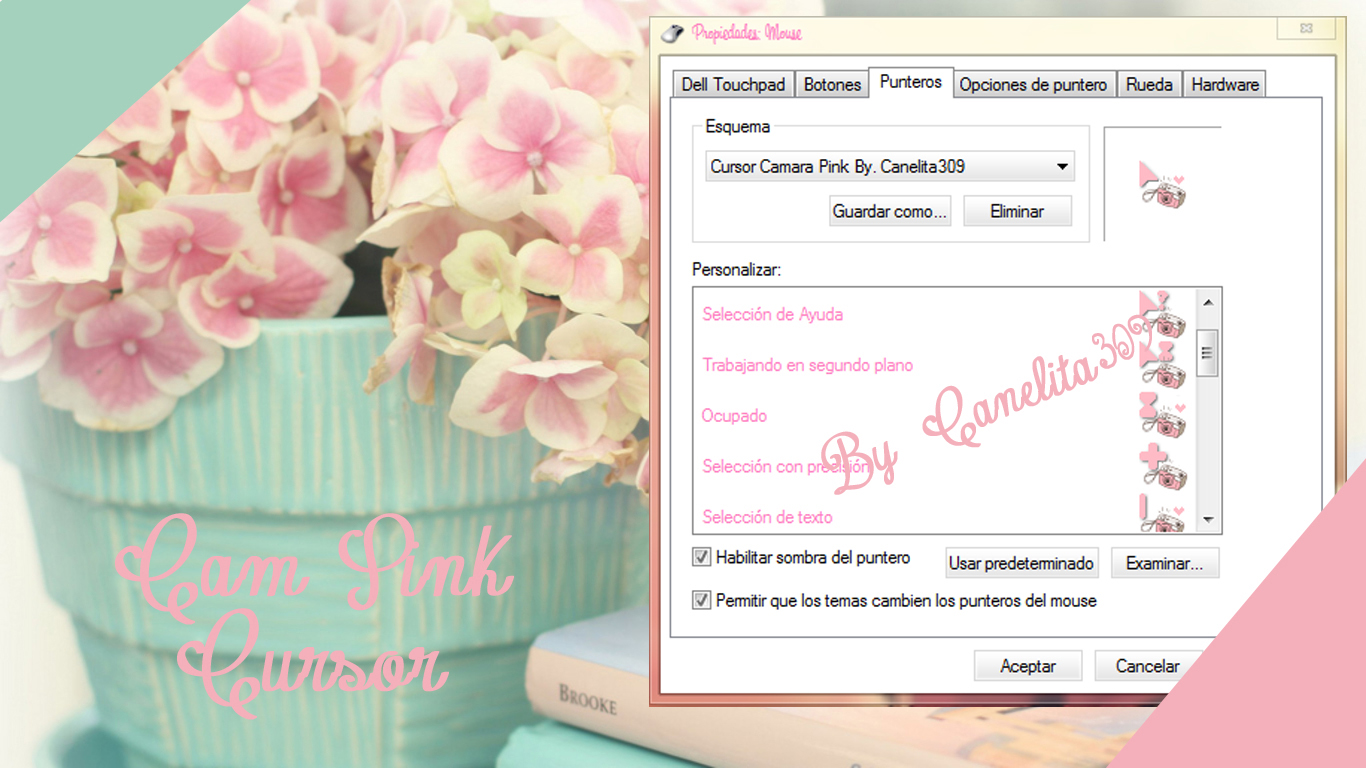
Task: Close the Propiedades: Mouse window
Action: point(1306,29)
